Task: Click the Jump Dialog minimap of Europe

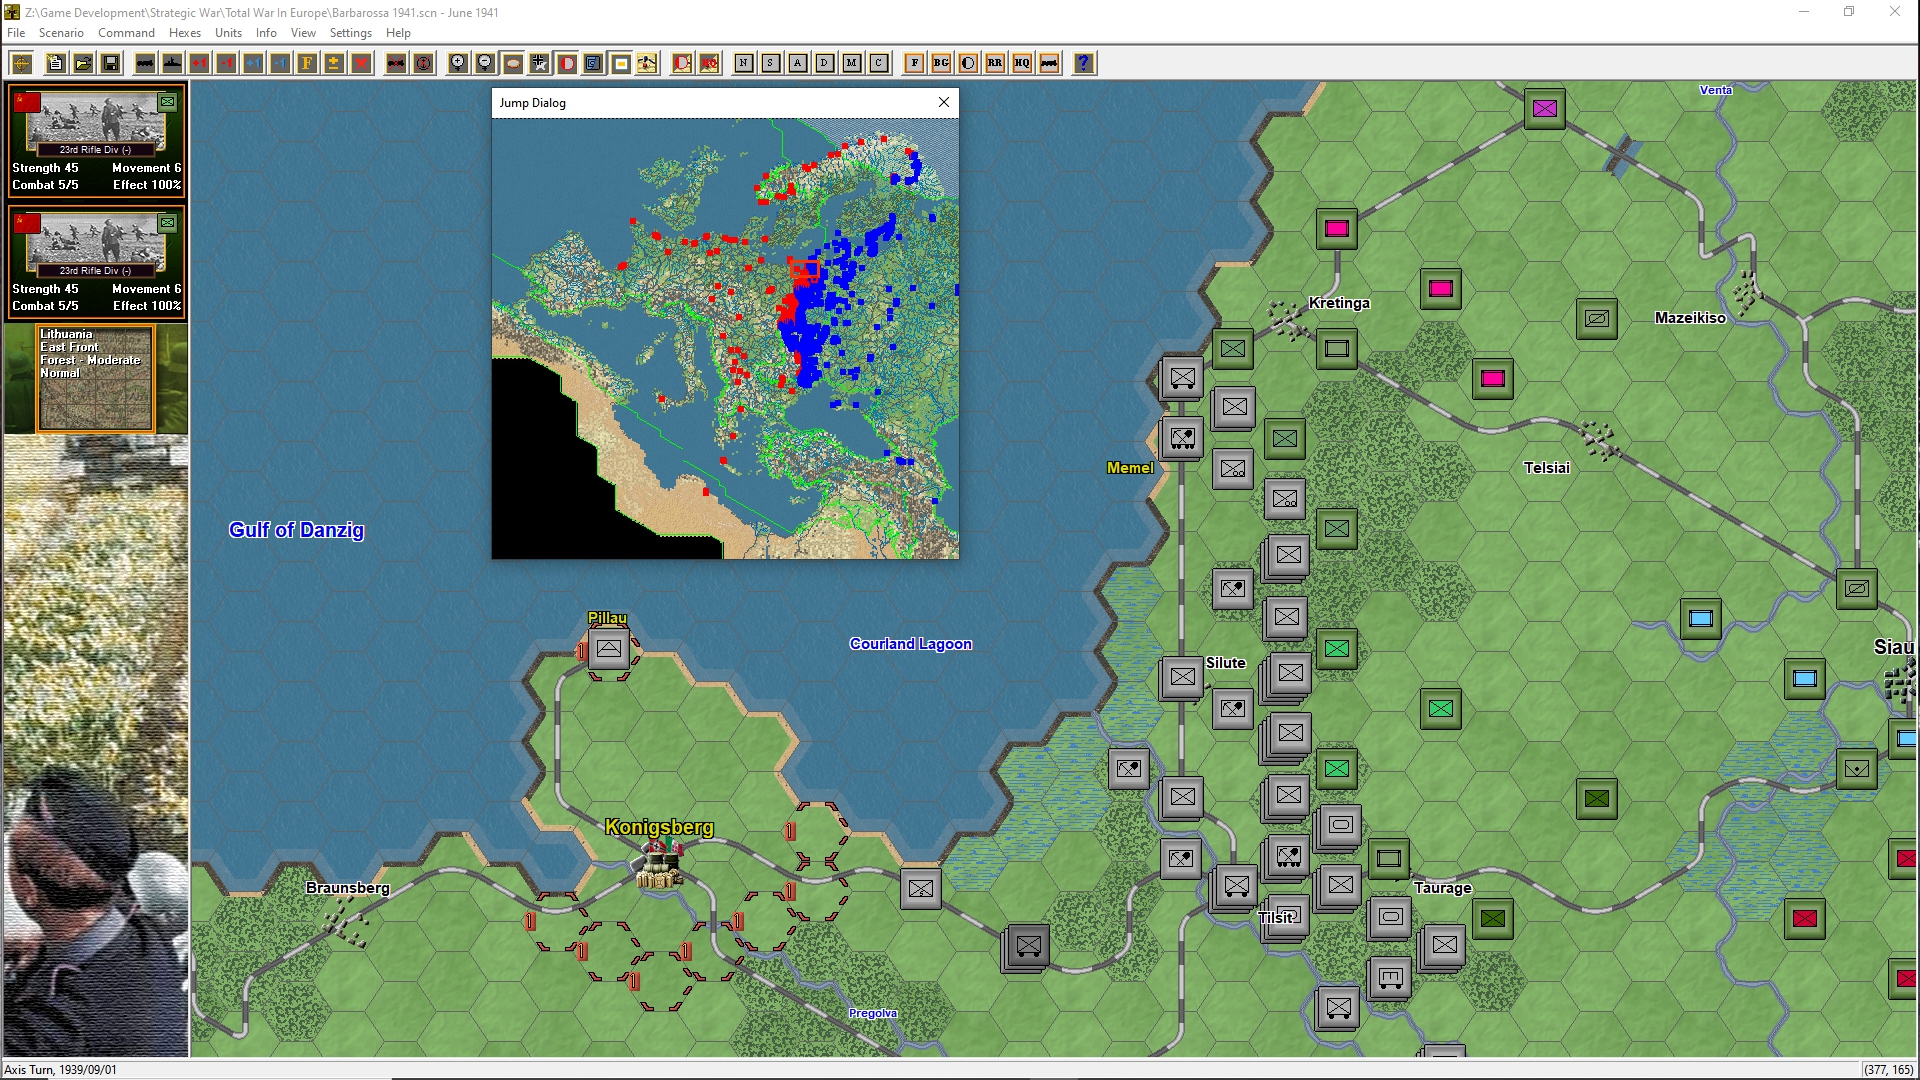Action: (725, 338)
